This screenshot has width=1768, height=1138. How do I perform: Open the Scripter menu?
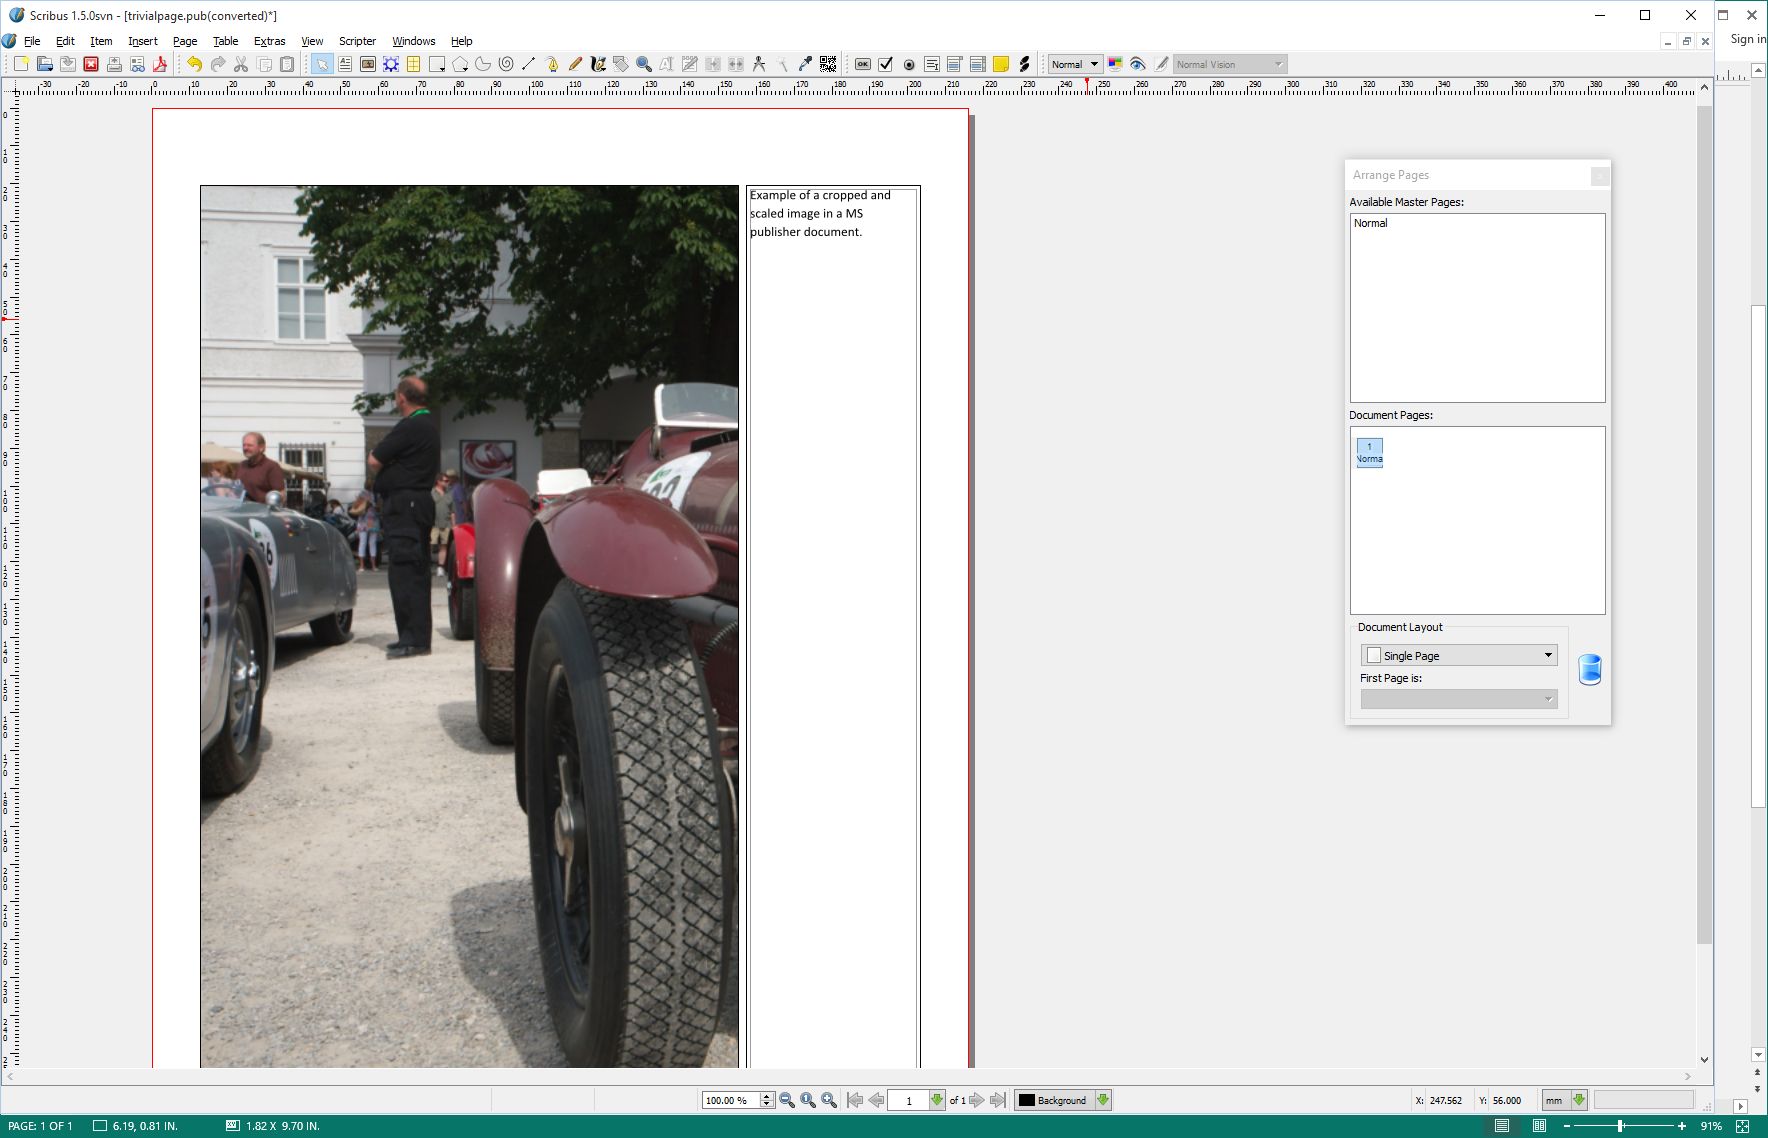click(x=357, y=41)
